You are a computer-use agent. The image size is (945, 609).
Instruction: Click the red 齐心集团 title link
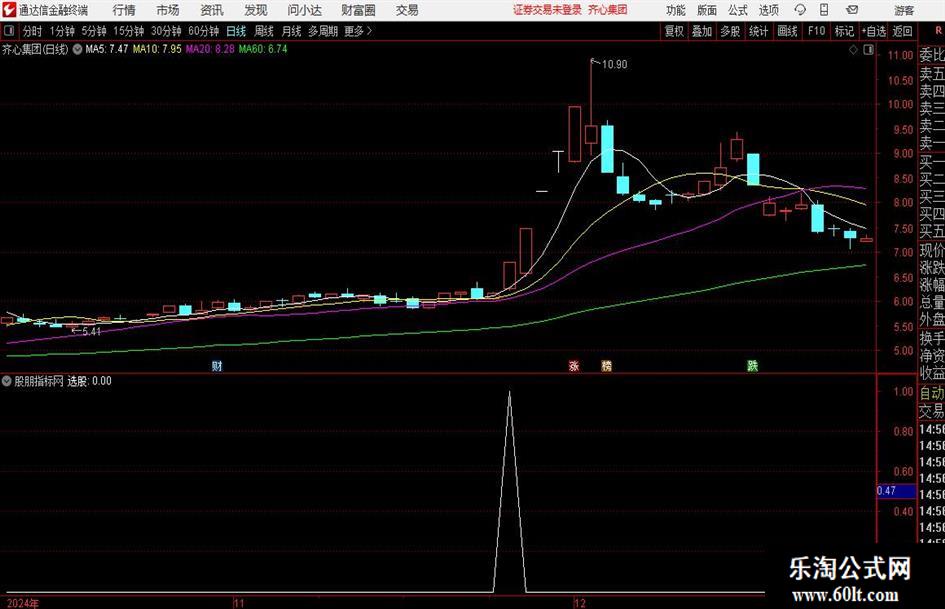608,10
